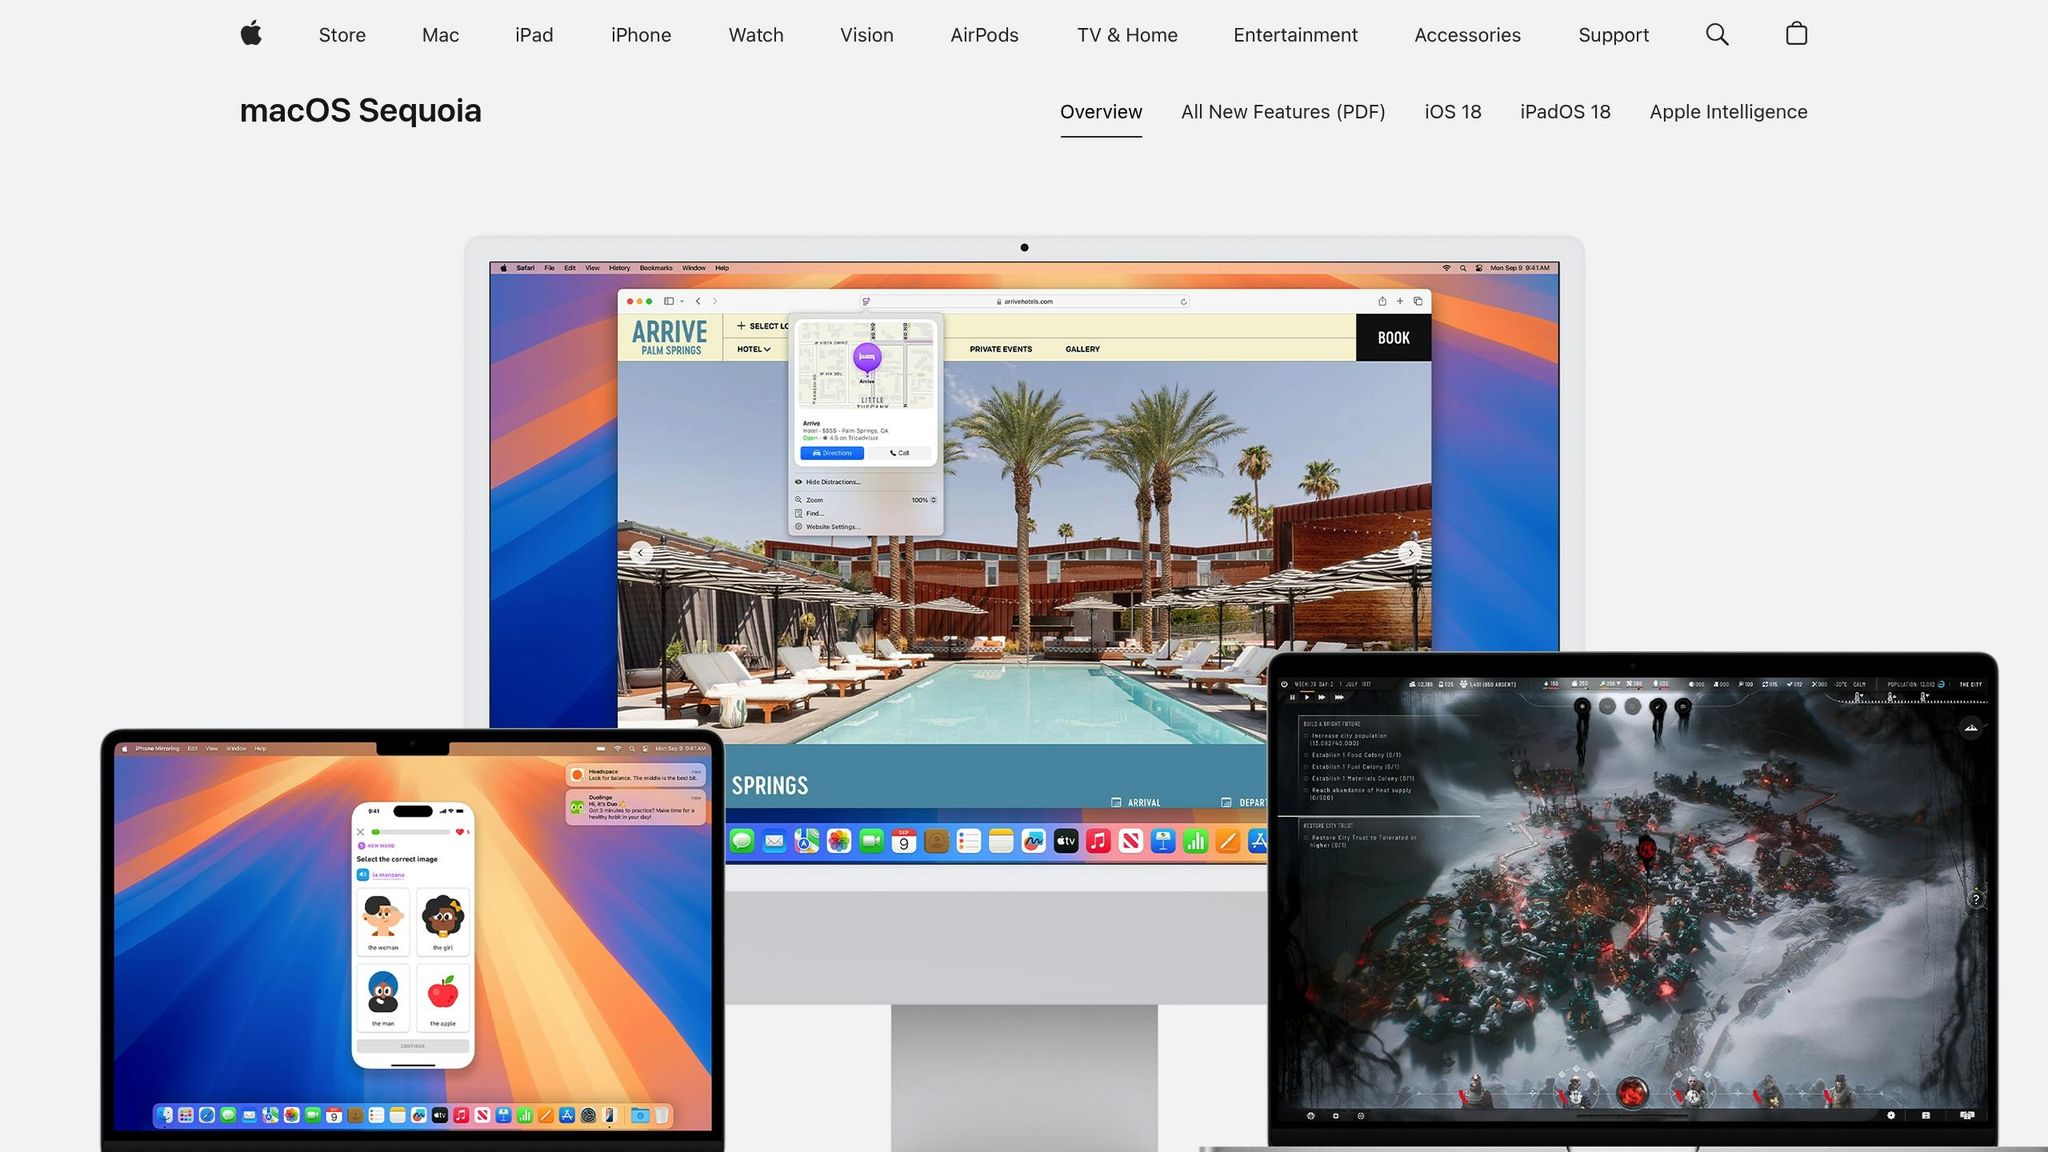
Task: Select 'the man' image in Duolingo
Action: pyautogui.click(x=382, y=997)
